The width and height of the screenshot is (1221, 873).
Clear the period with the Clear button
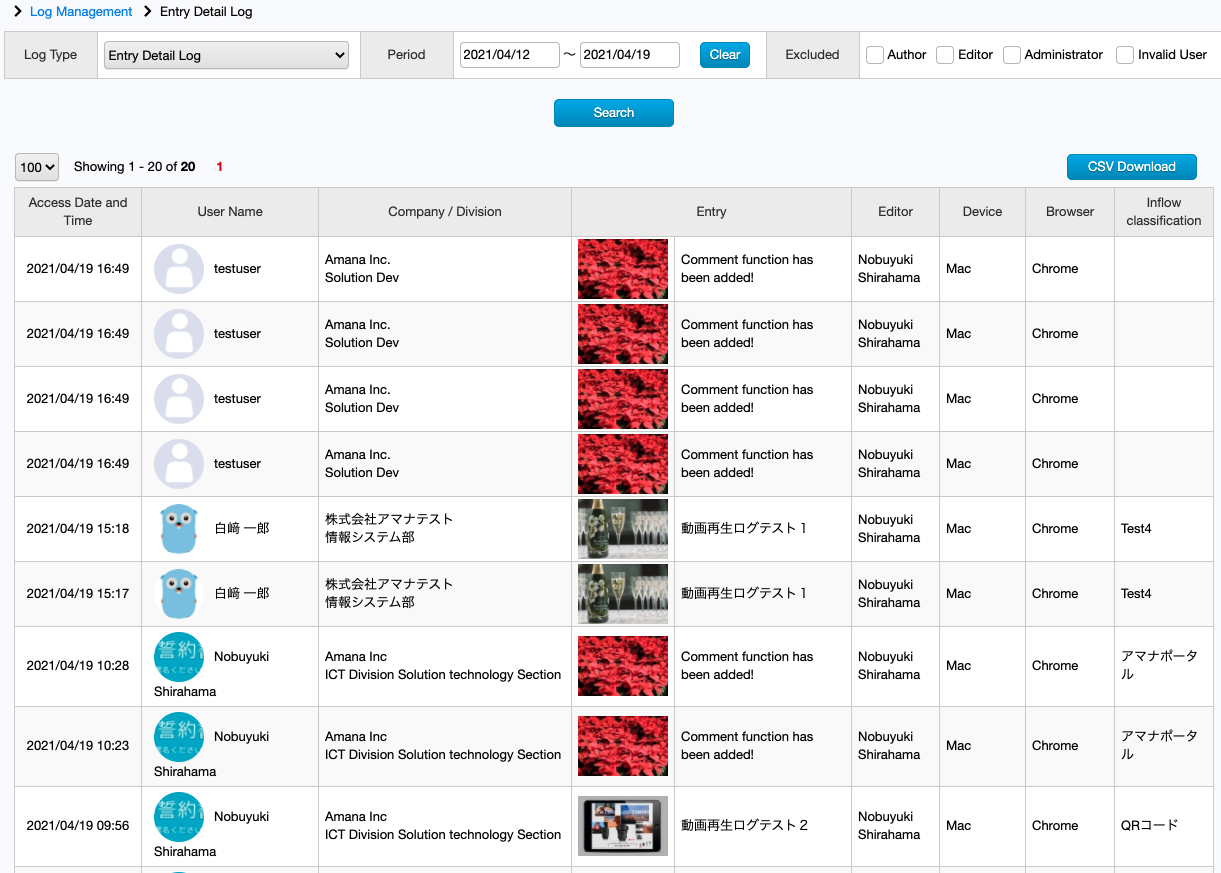click(x=725, y=55)
